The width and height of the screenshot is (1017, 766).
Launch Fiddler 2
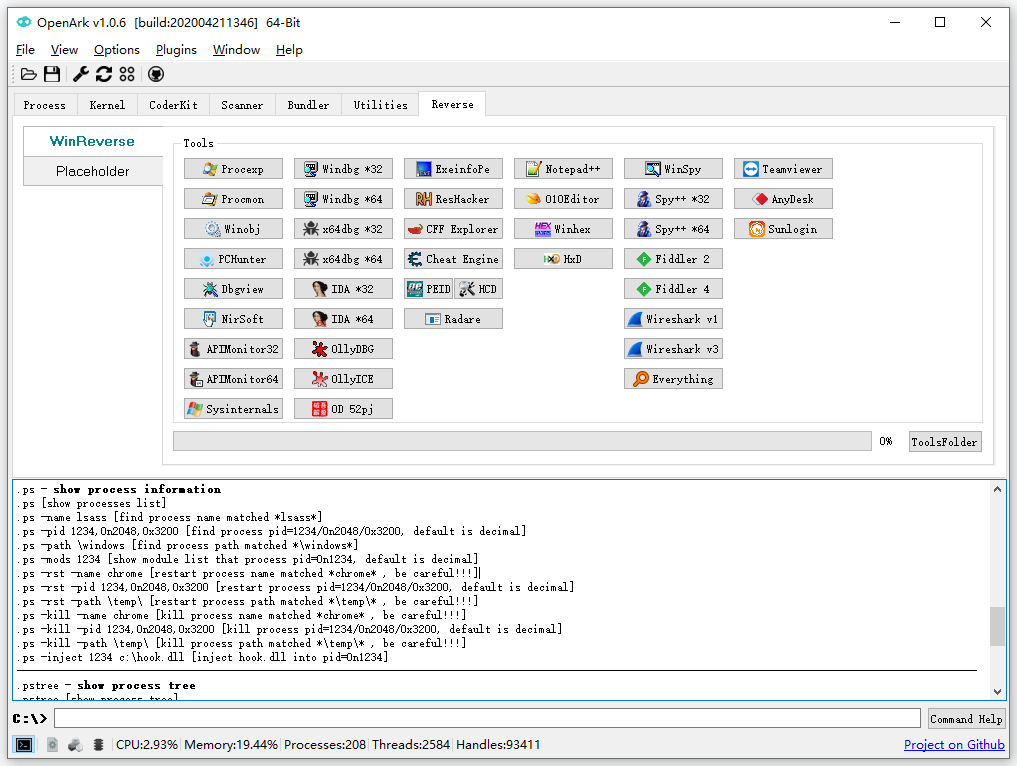point(673,259)
